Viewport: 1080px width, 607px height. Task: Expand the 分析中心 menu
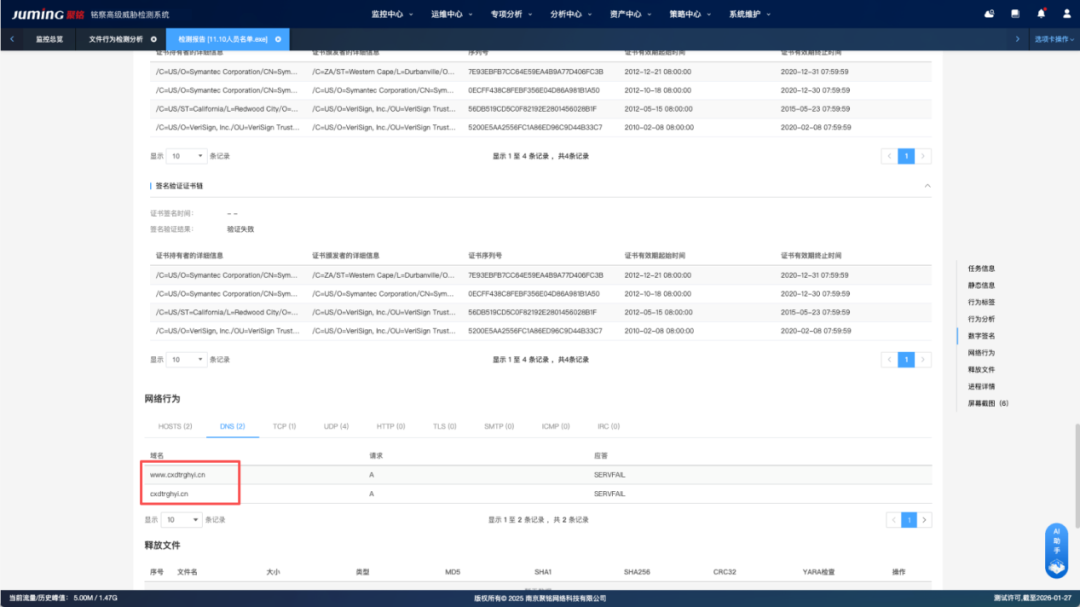coord(568,14)
